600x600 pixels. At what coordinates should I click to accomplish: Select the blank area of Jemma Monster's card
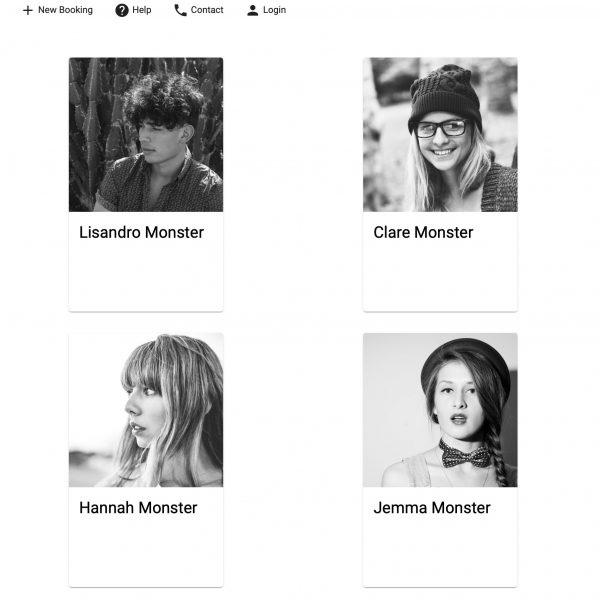[x=440, y=554]
